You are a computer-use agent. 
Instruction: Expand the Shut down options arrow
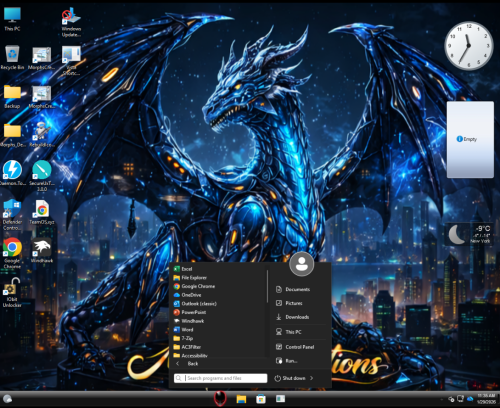311,378
